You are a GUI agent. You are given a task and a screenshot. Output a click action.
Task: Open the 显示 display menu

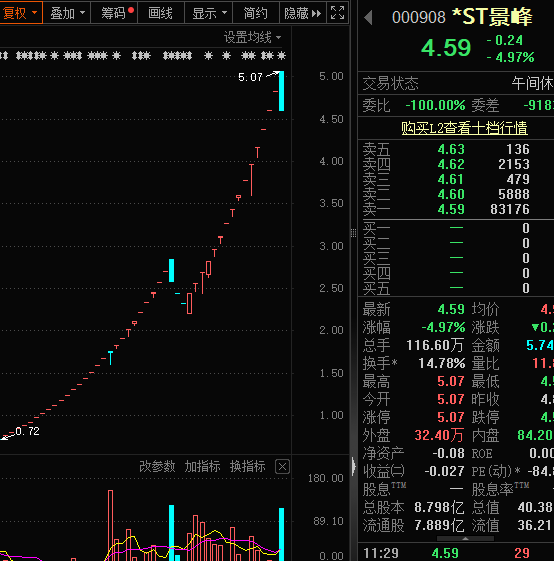(209, 13)
